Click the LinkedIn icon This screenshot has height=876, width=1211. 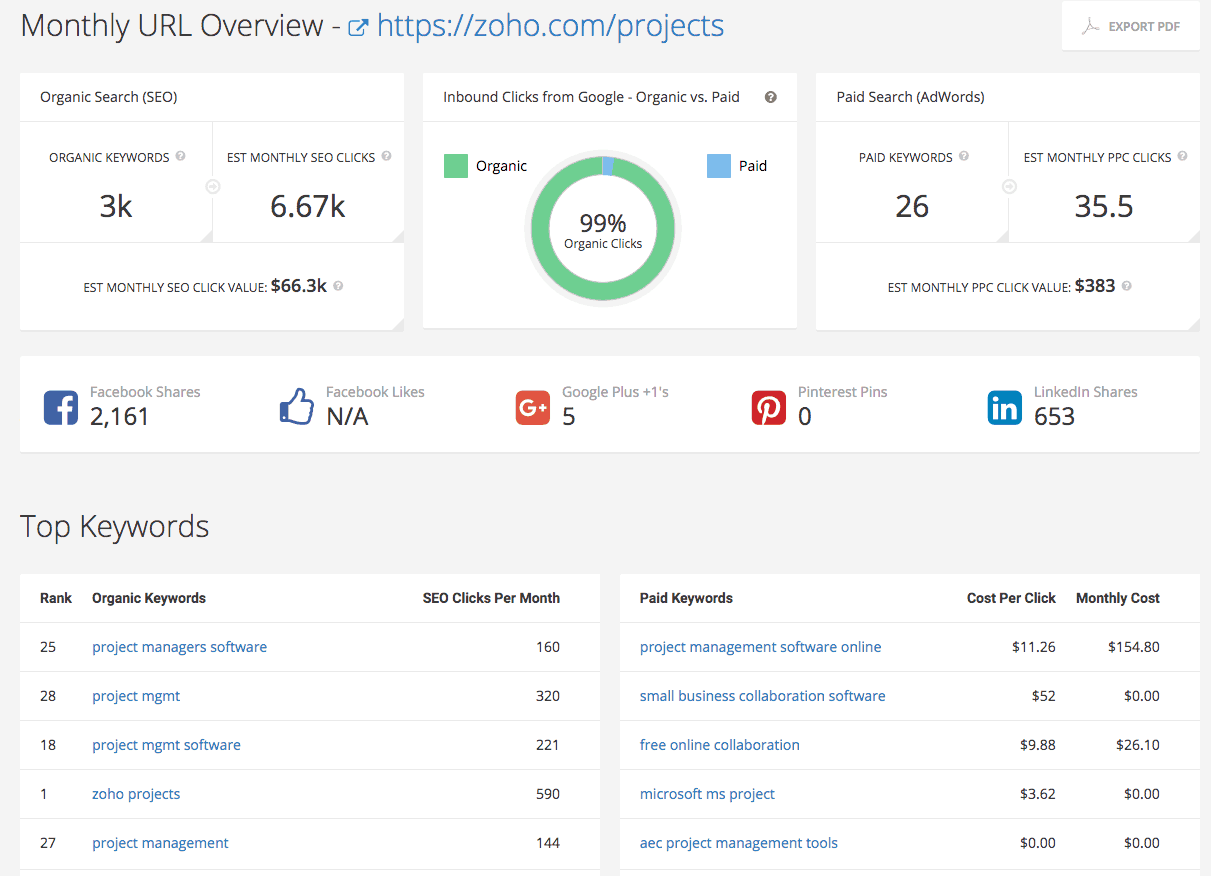point(1005,407)
